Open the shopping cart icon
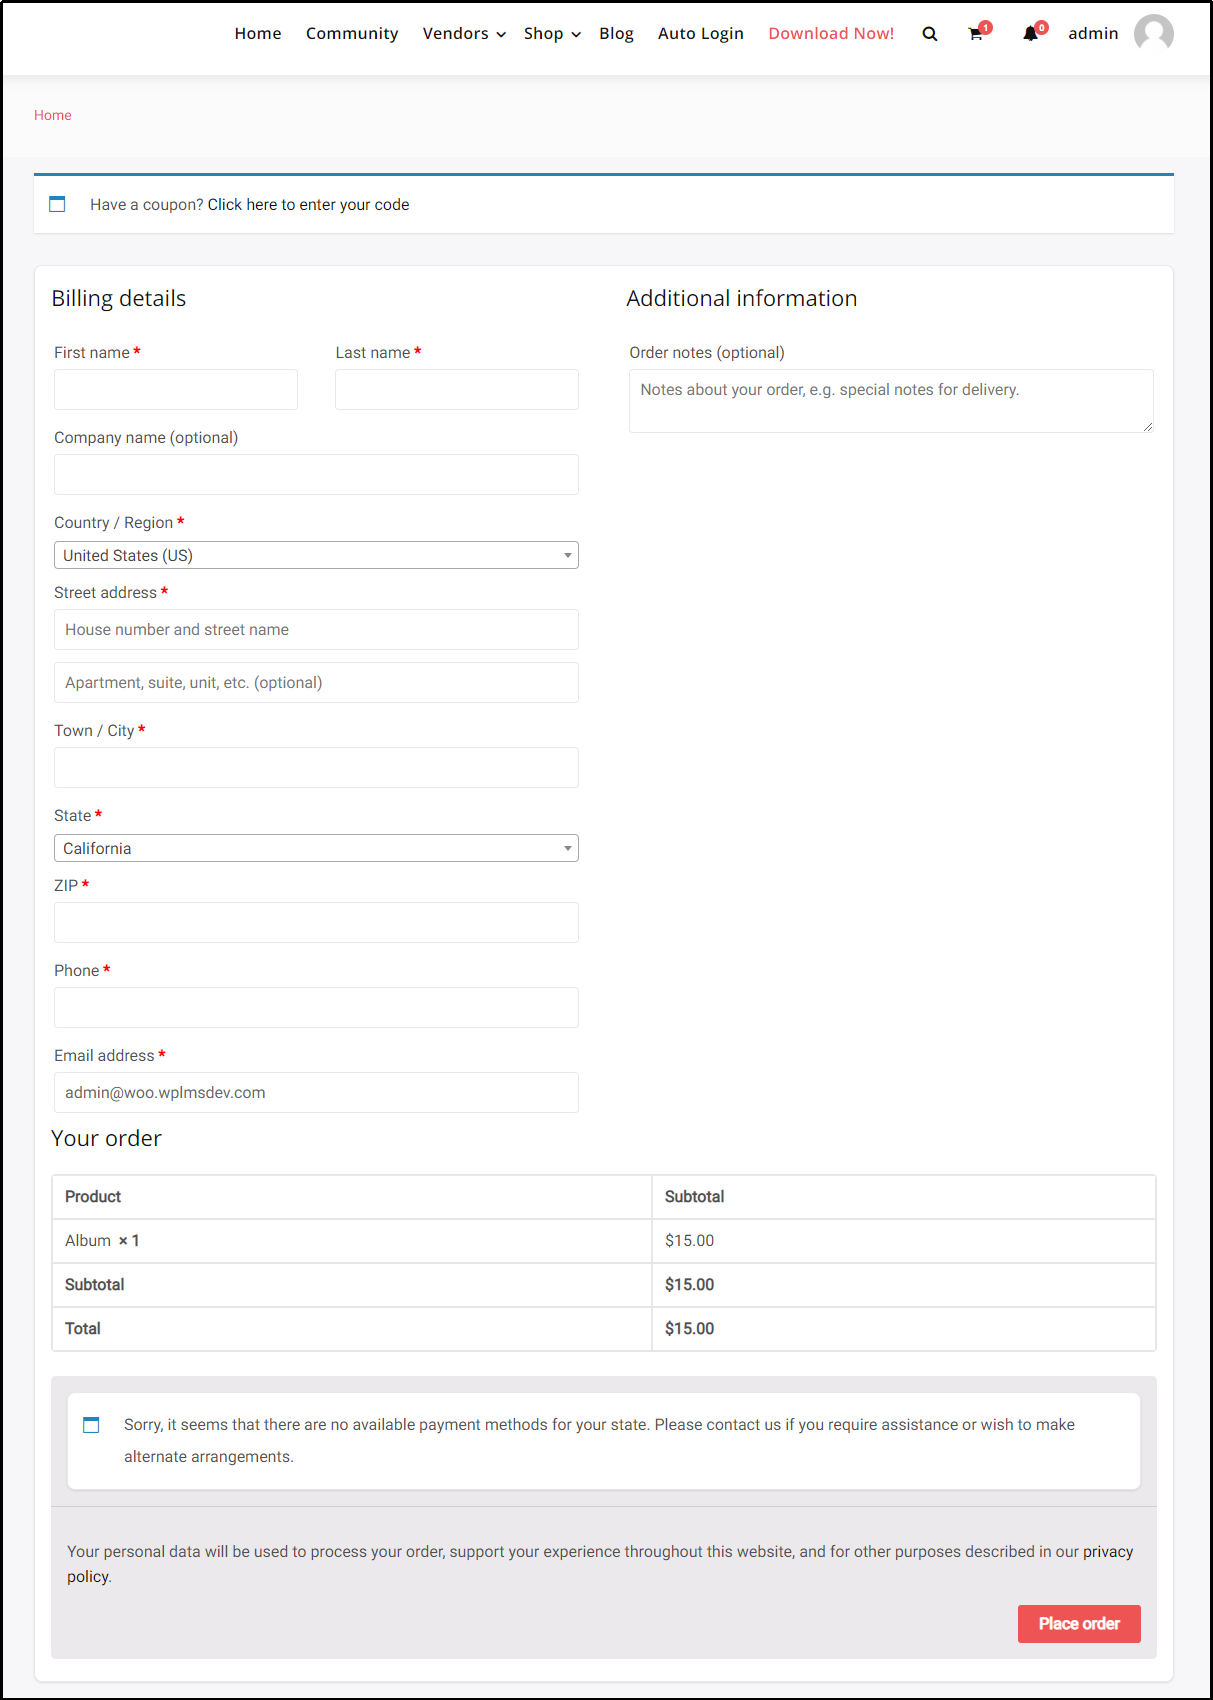Screen dimensions: 1213x1700 976,34
